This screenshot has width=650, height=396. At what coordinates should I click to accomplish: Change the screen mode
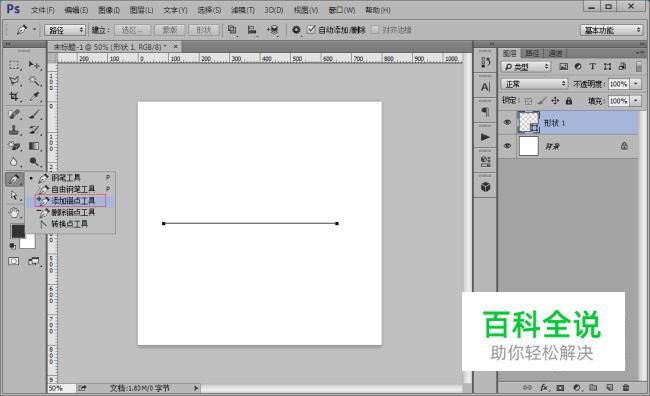click(34, 261)
